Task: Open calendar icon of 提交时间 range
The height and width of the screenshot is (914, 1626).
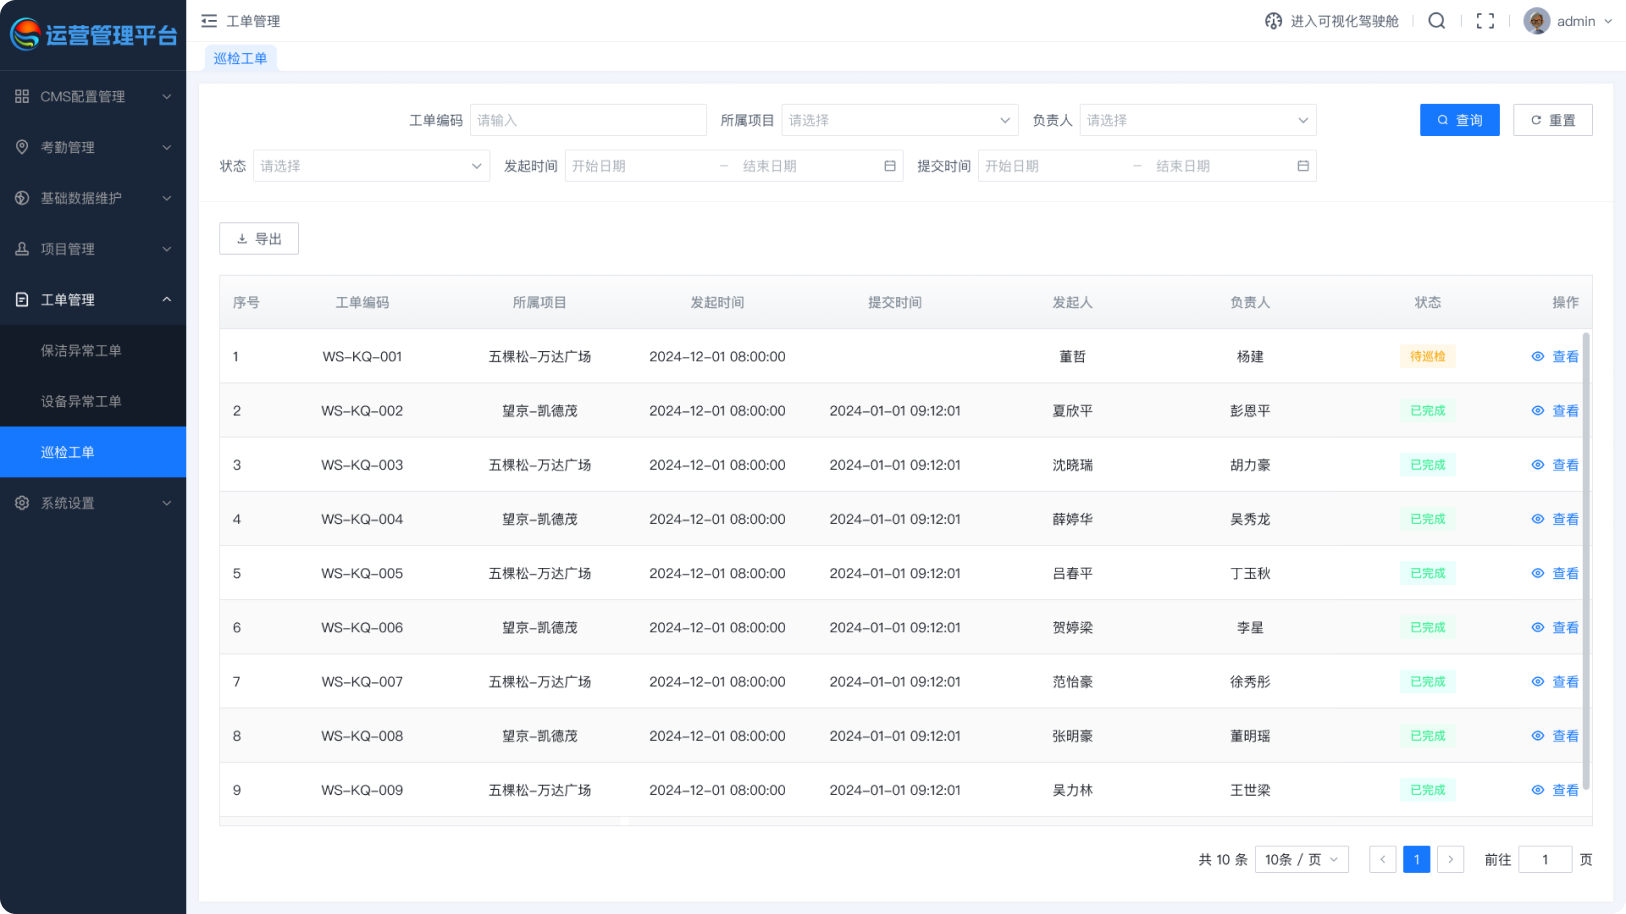Action: (1303, 166)
